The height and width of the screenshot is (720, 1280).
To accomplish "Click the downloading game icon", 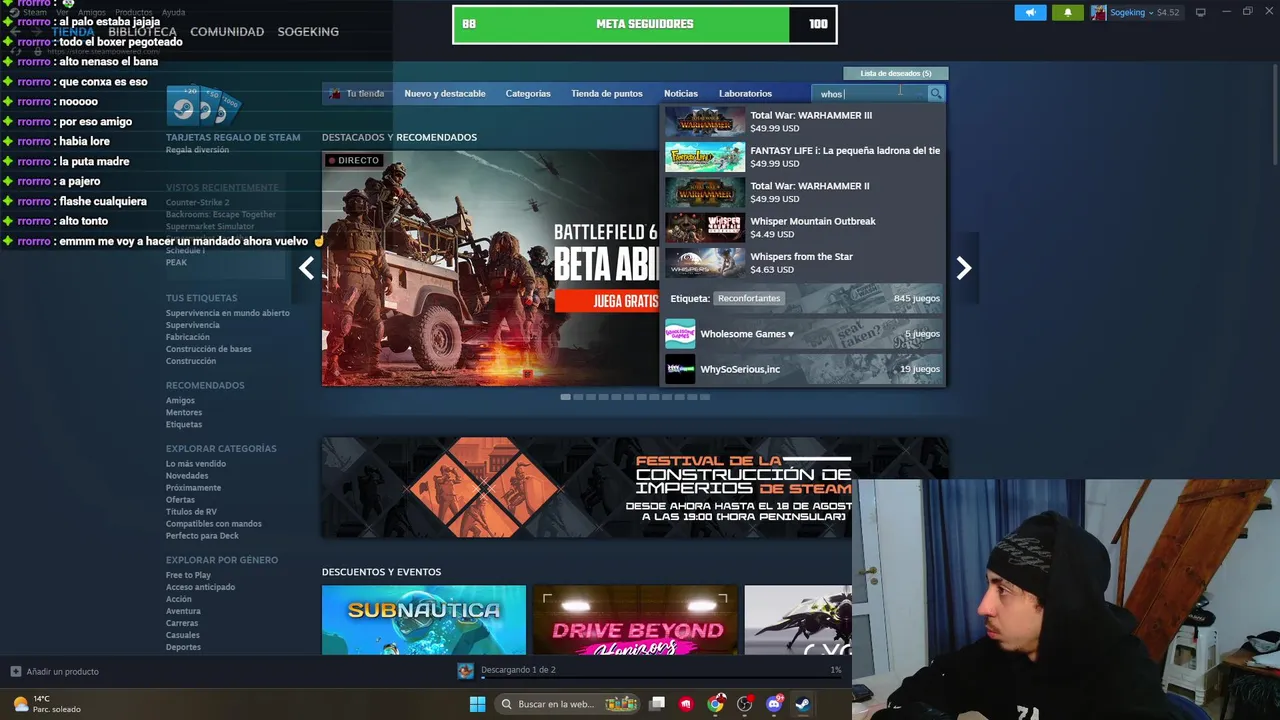I will pyautogui.click(x=465, y=671).
